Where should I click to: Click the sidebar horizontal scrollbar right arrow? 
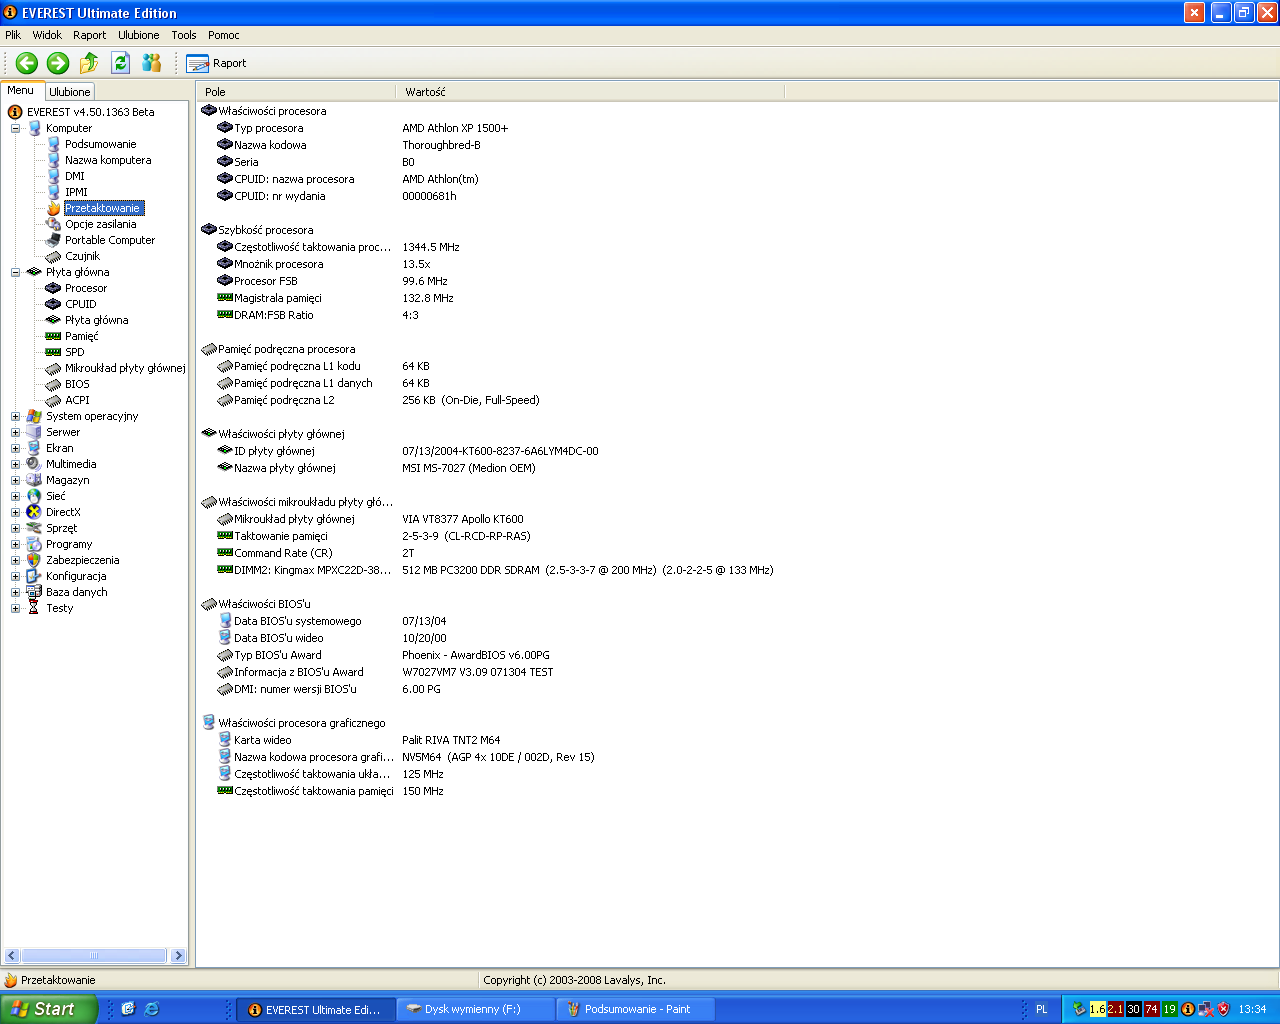coord(178,956)
